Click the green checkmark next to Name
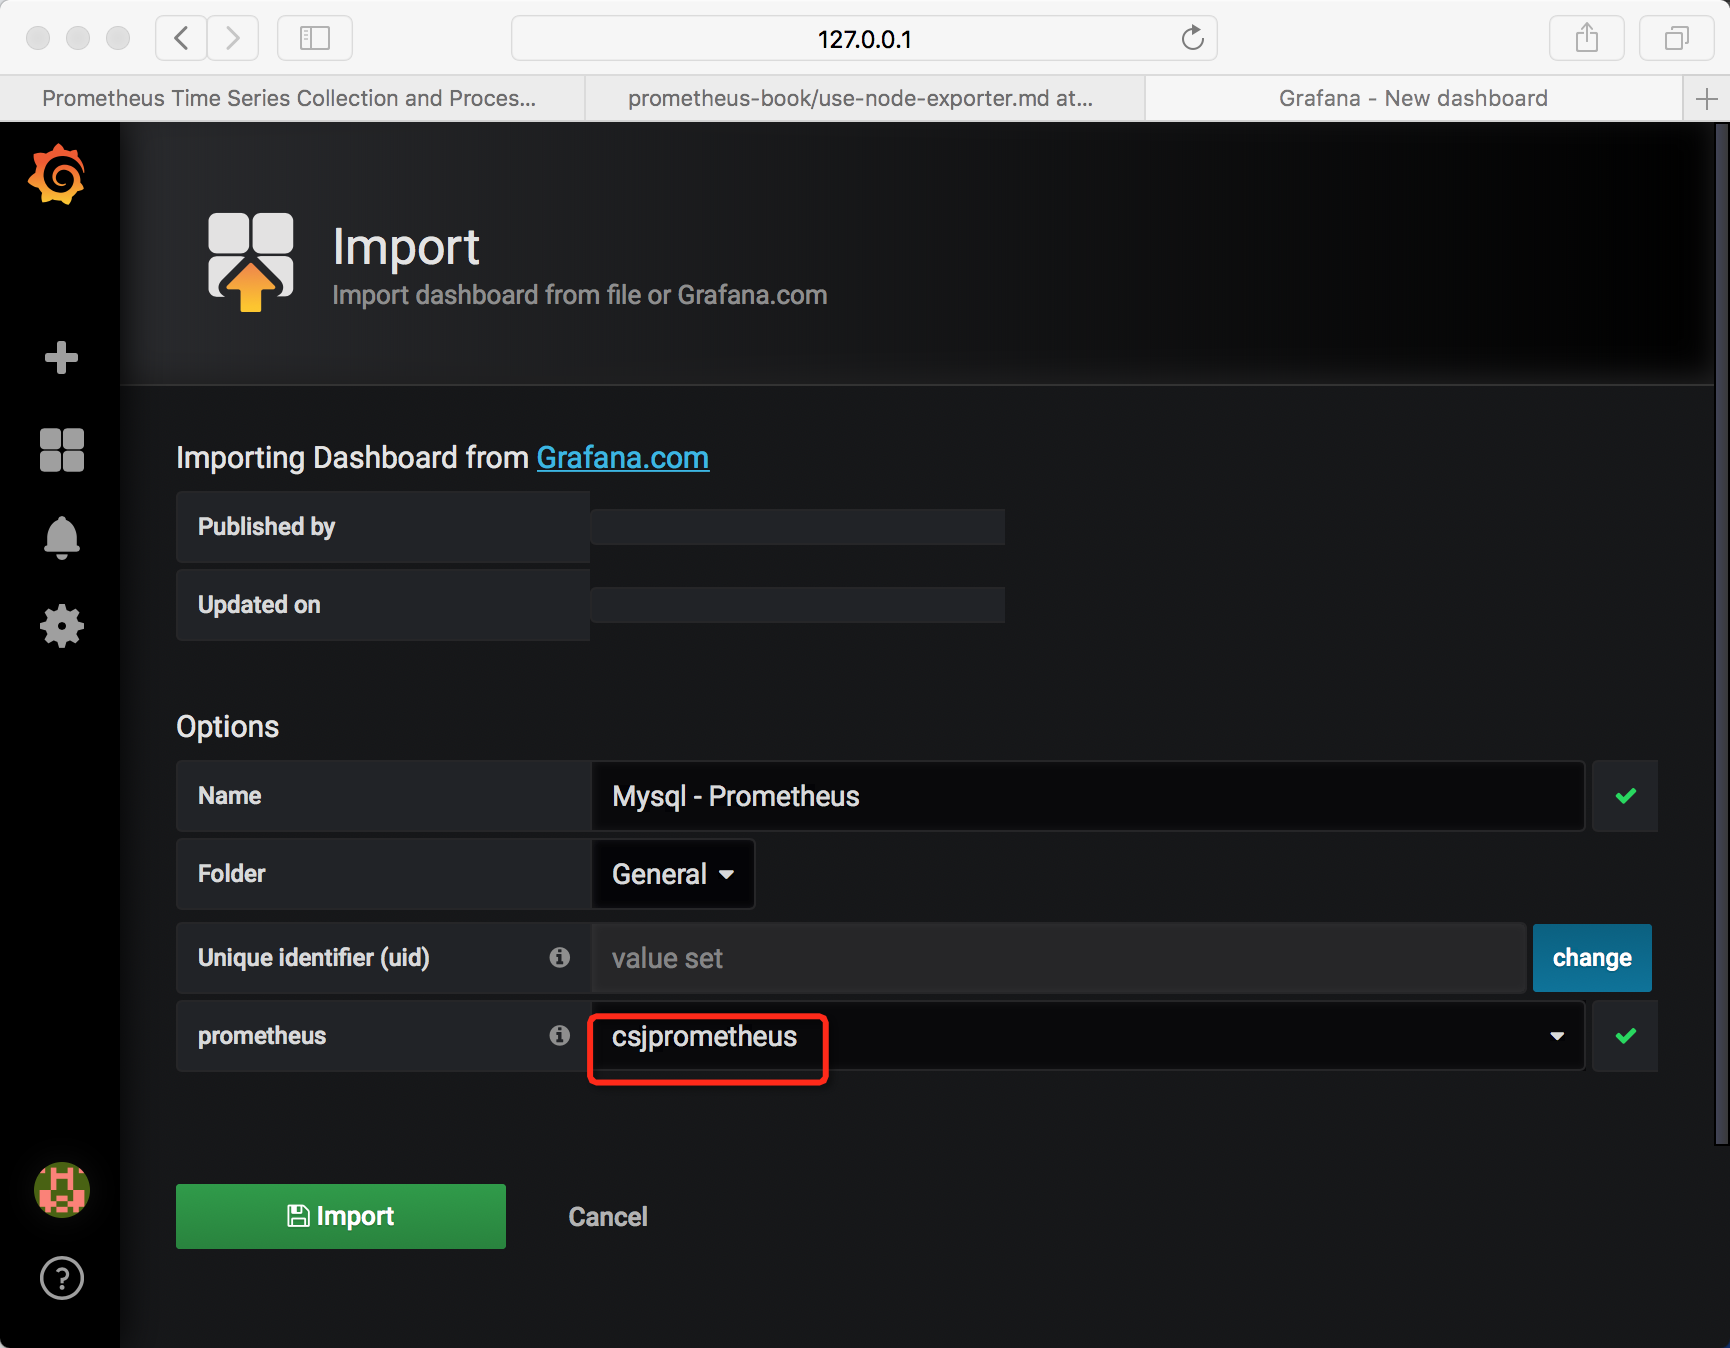This screenshot has height=1348, width=1730. click(x=1625, y=796)
